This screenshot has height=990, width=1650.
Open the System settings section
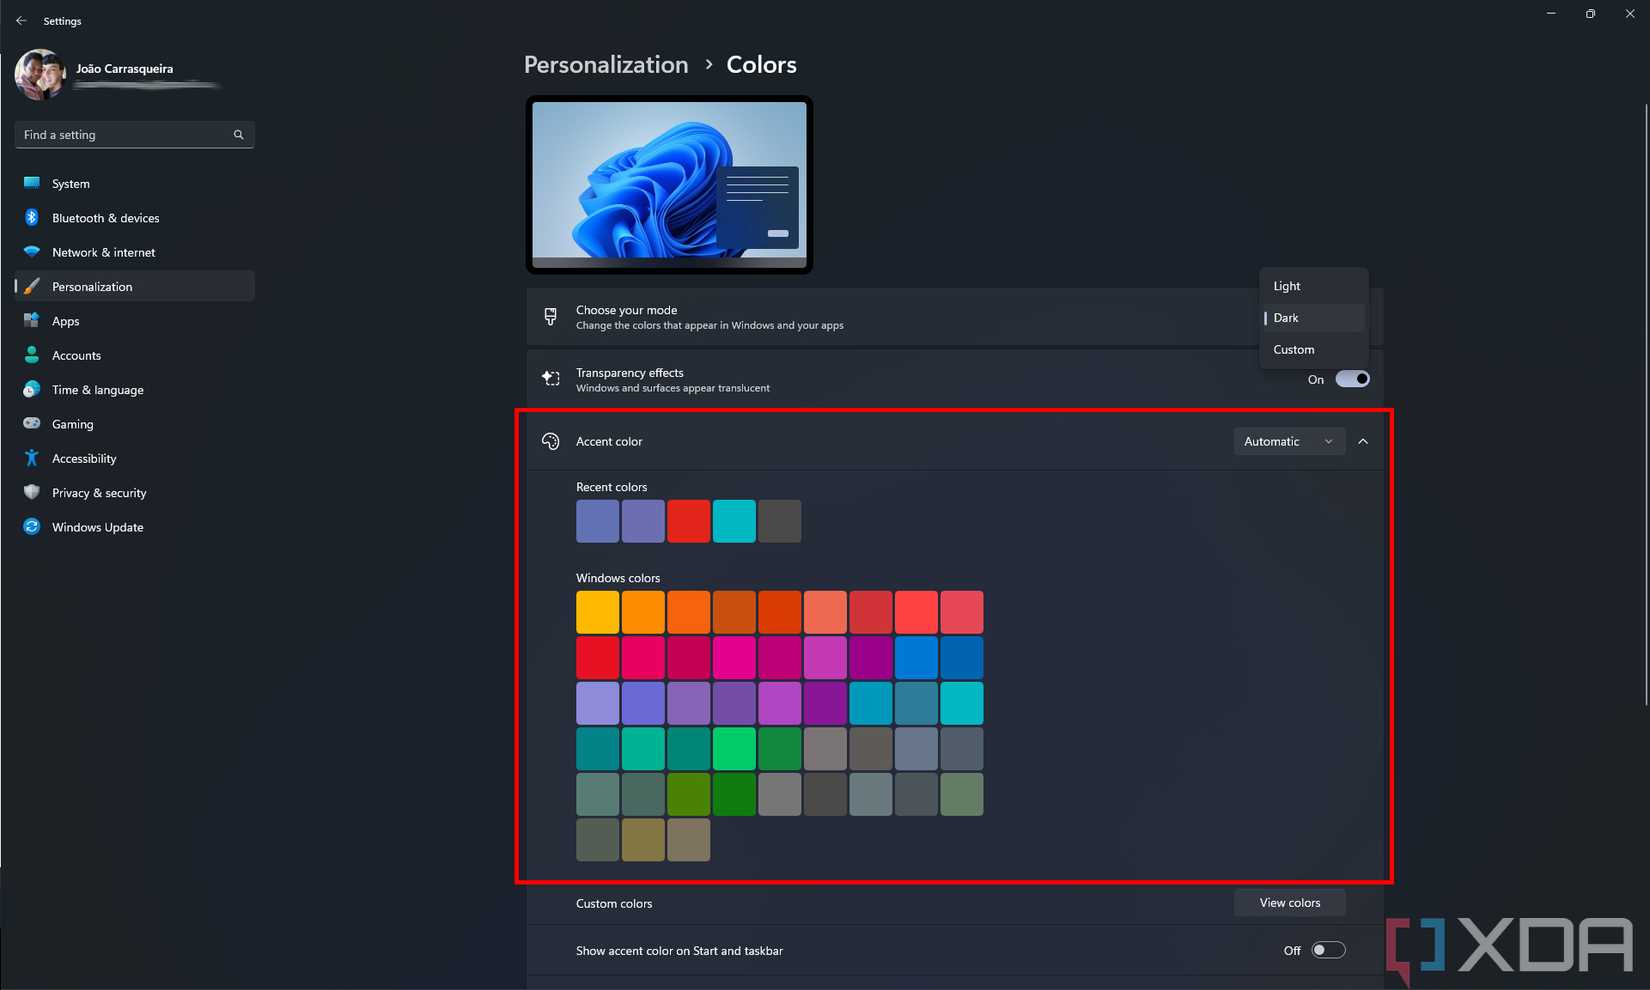click(x=70, y=183)
